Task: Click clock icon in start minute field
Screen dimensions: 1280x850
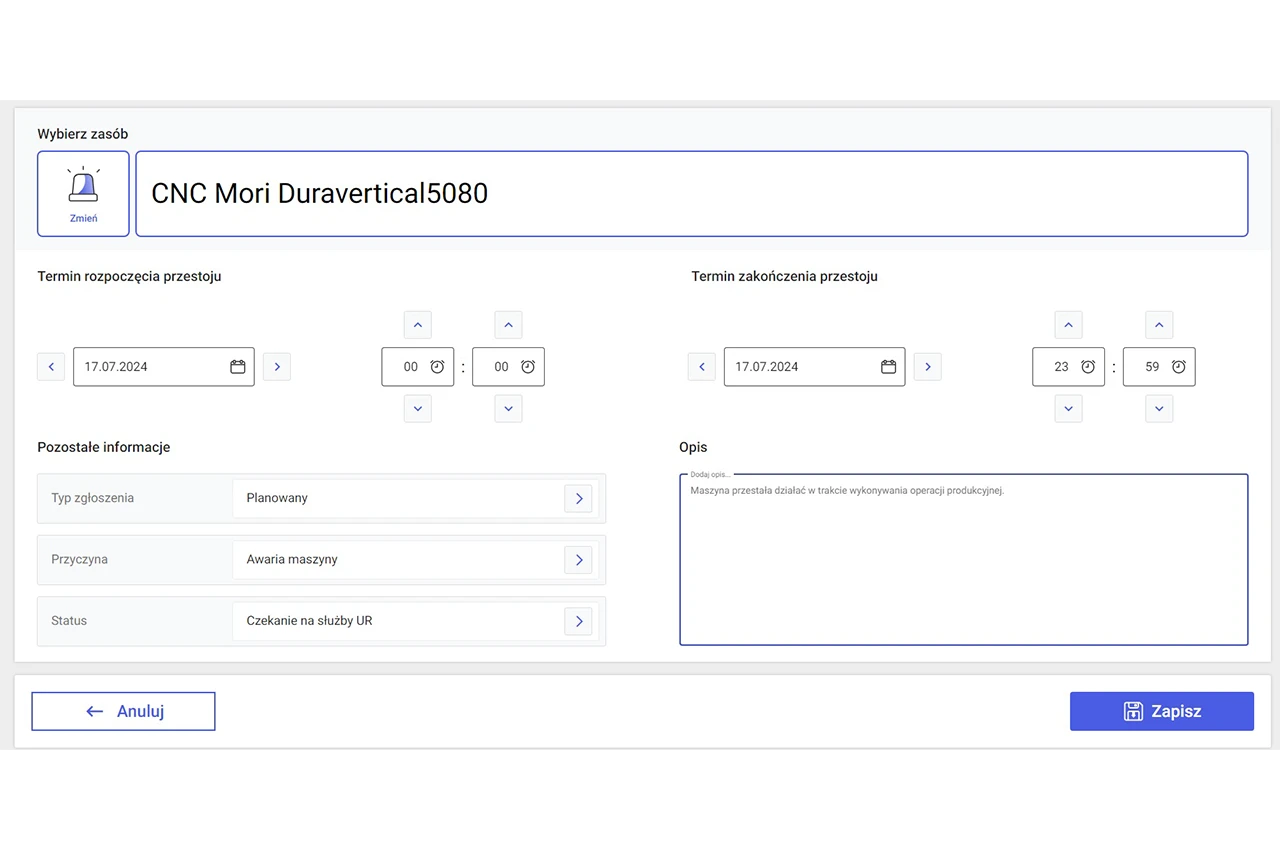Action: click(528, 367)
